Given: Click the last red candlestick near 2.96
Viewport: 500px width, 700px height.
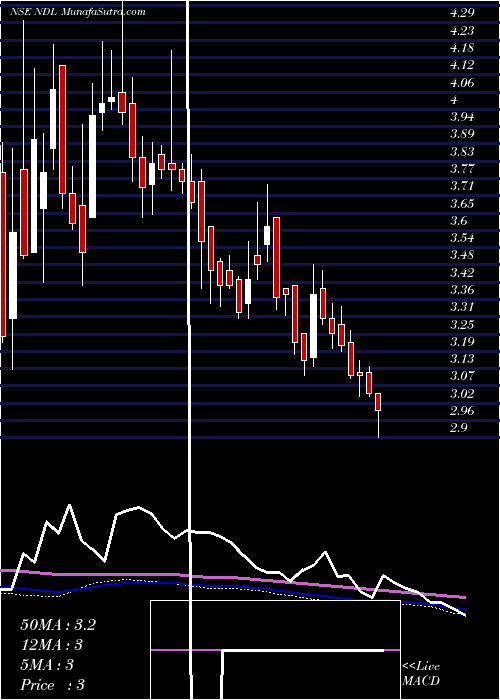Looking at the screenshot, I should coord(378,402).
